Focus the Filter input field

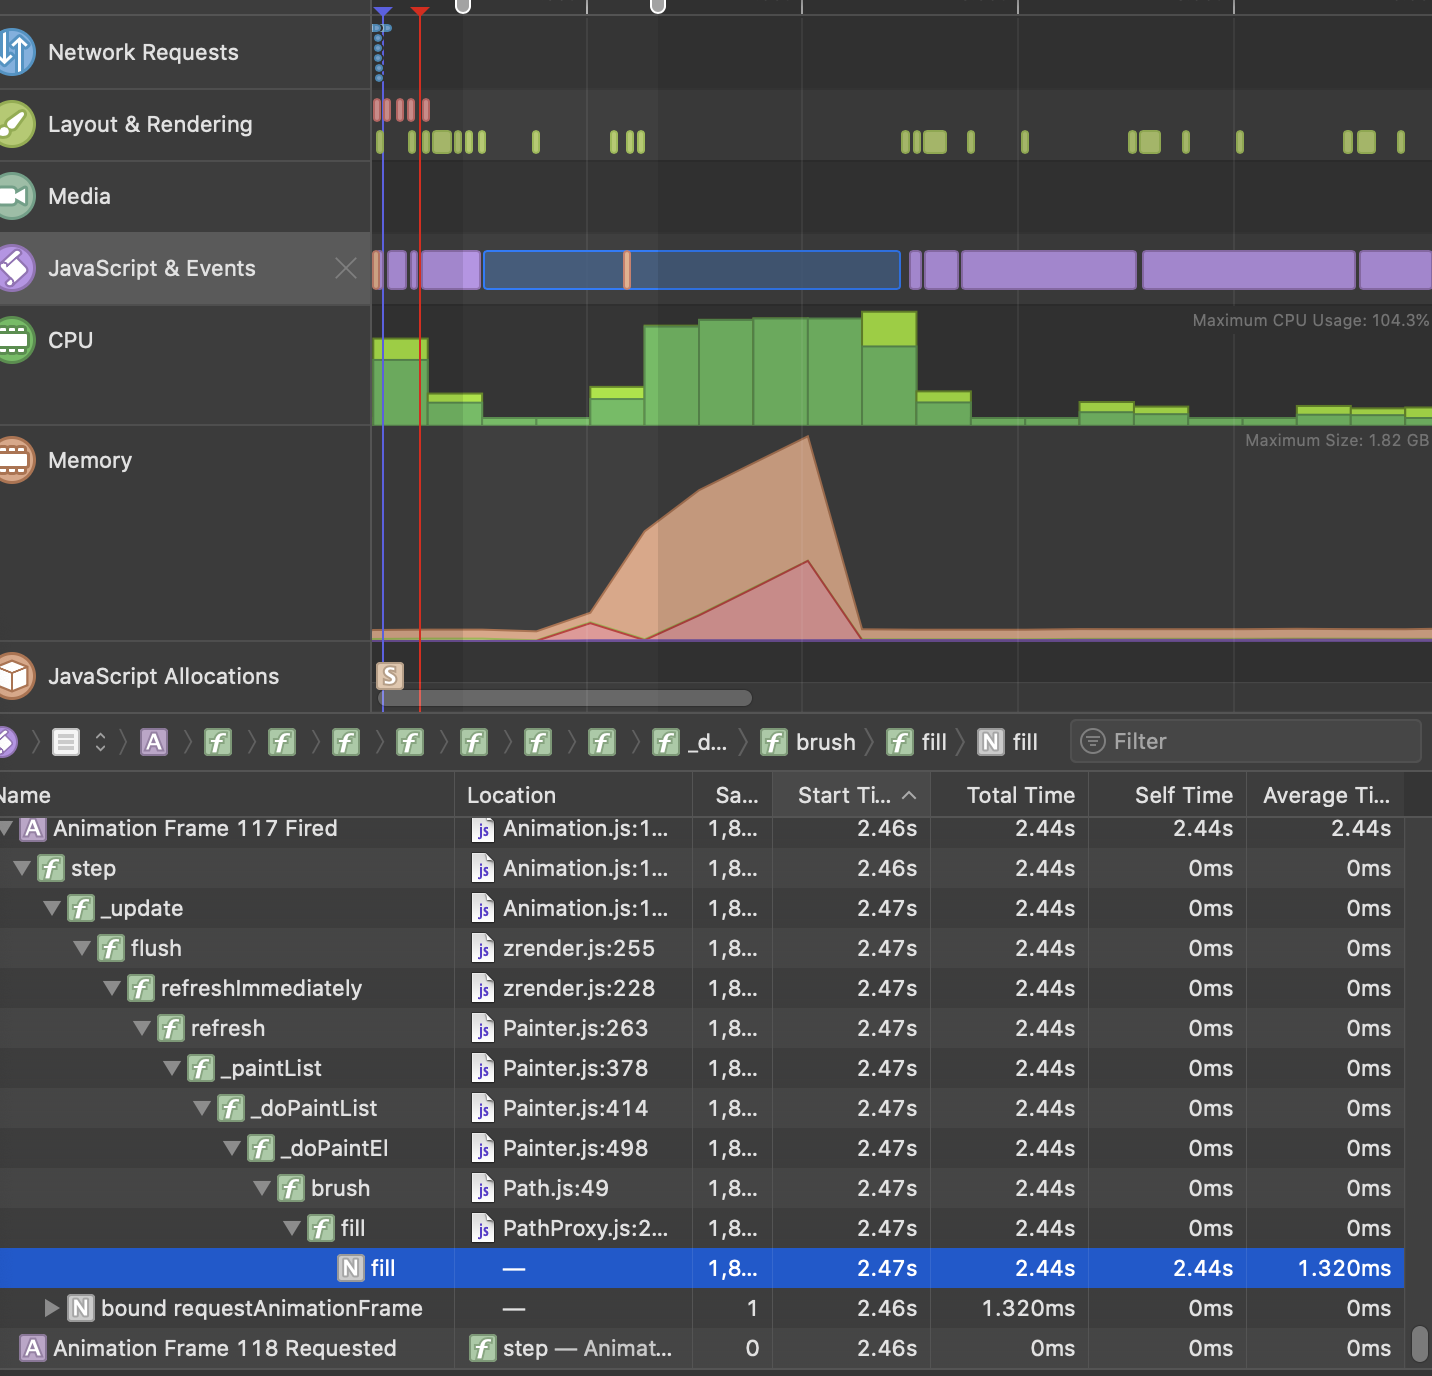1246,741
